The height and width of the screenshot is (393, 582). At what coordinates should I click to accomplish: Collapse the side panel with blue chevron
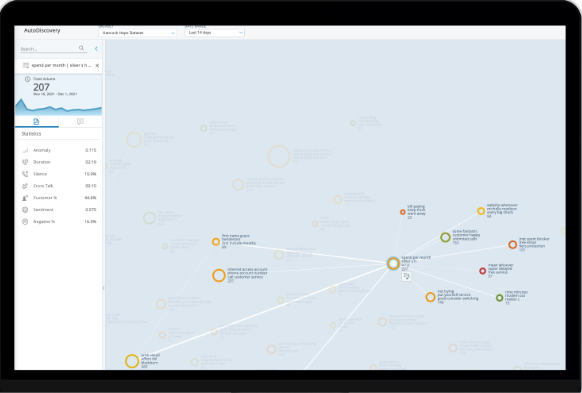click(x=96, y=49)
